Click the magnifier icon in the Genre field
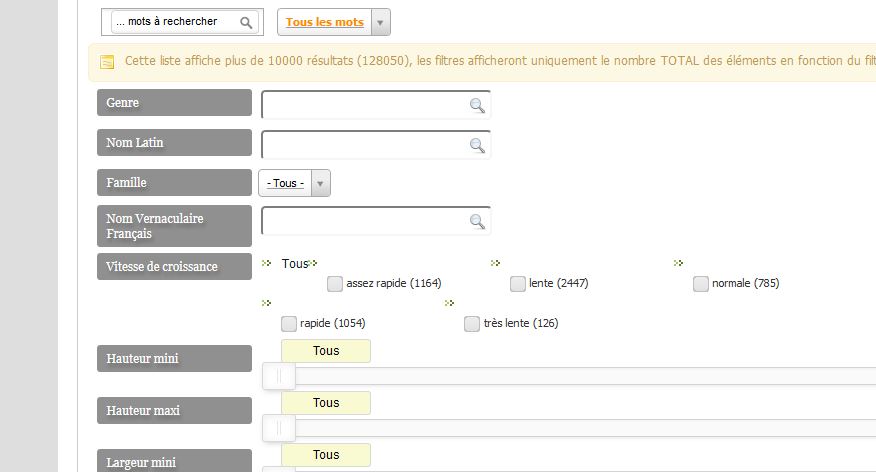The width and height of the screenshot is (876, 472). (477, 105)
